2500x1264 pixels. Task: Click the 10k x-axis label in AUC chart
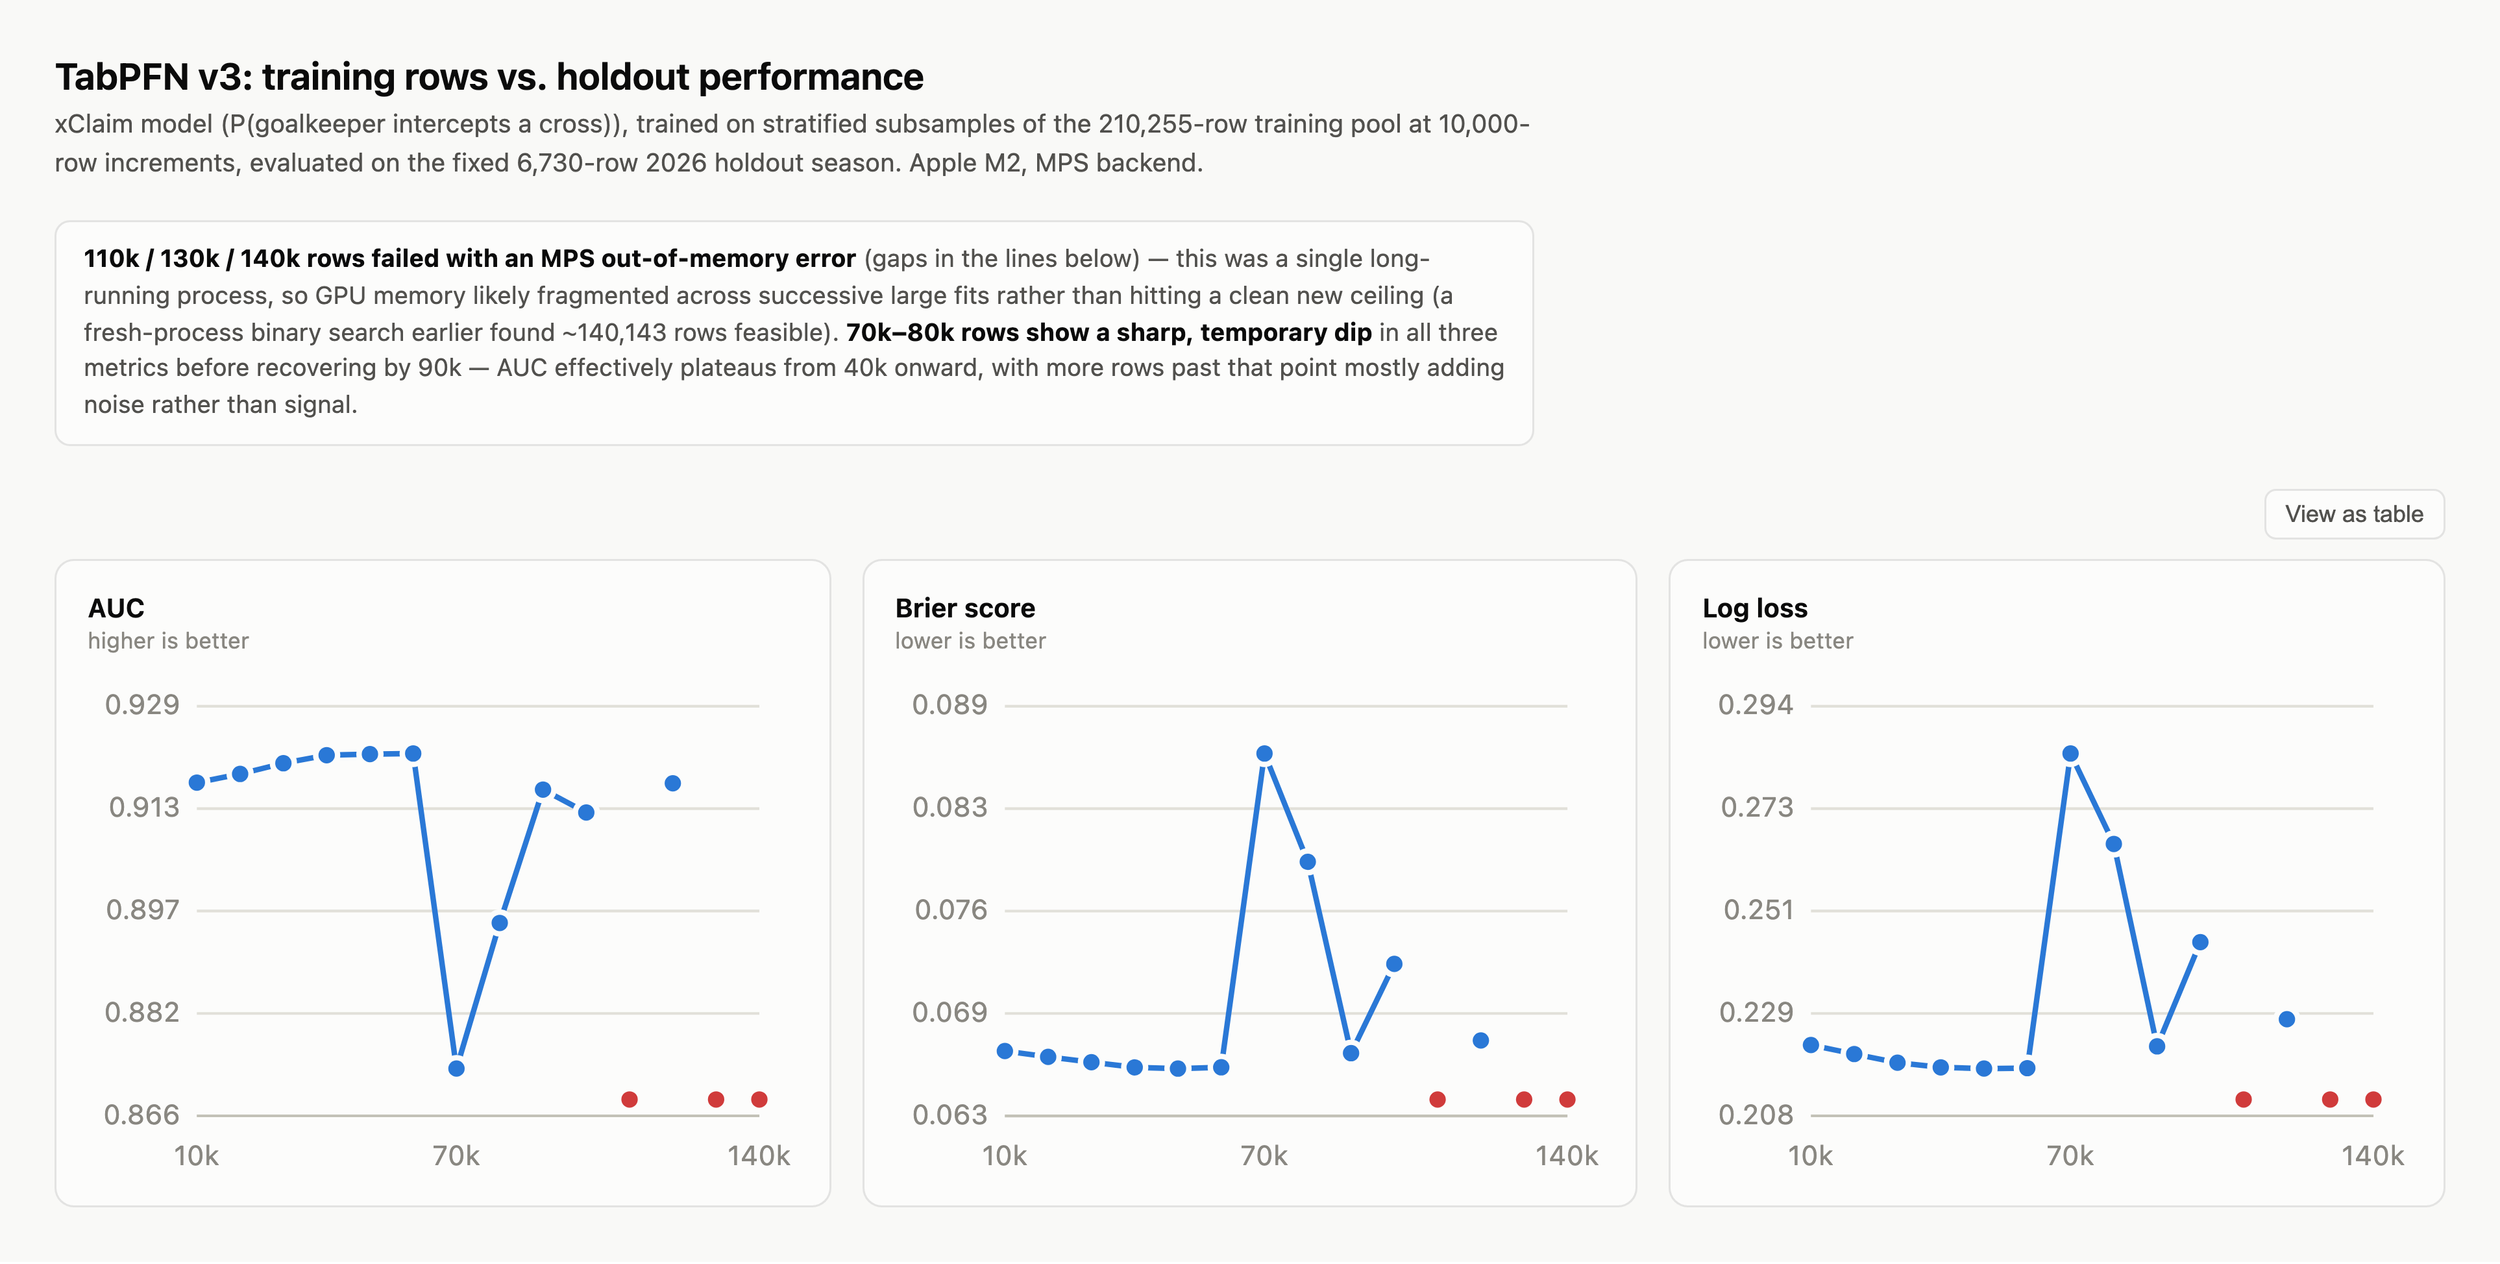coord(196,1156)
